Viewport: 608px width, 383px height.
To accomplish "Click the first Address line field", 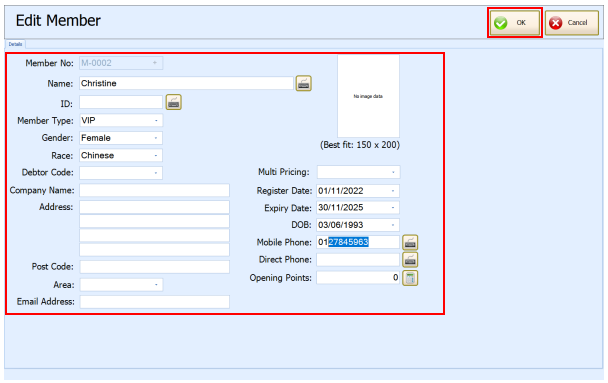I will [x=154, y=207].
